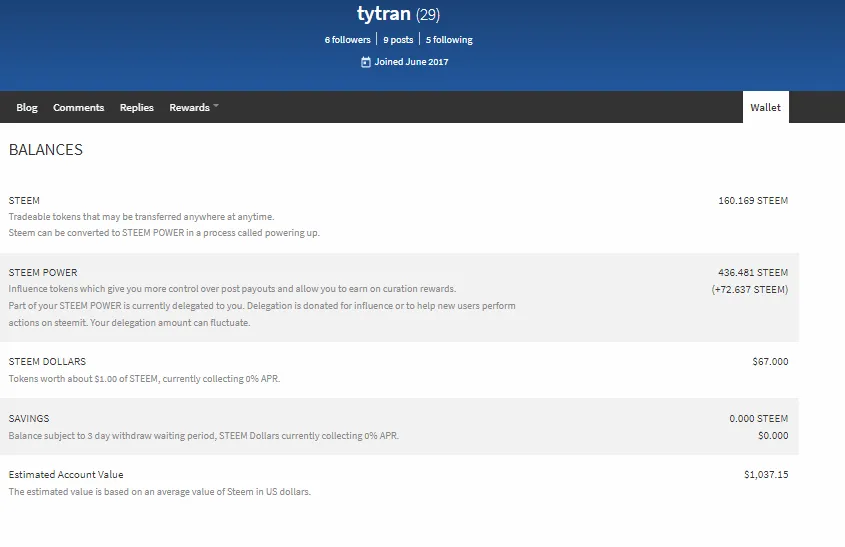The width and height of the screenshot is (845, 547).
Task: Select the Wallet tab
Action: (766, 107)
